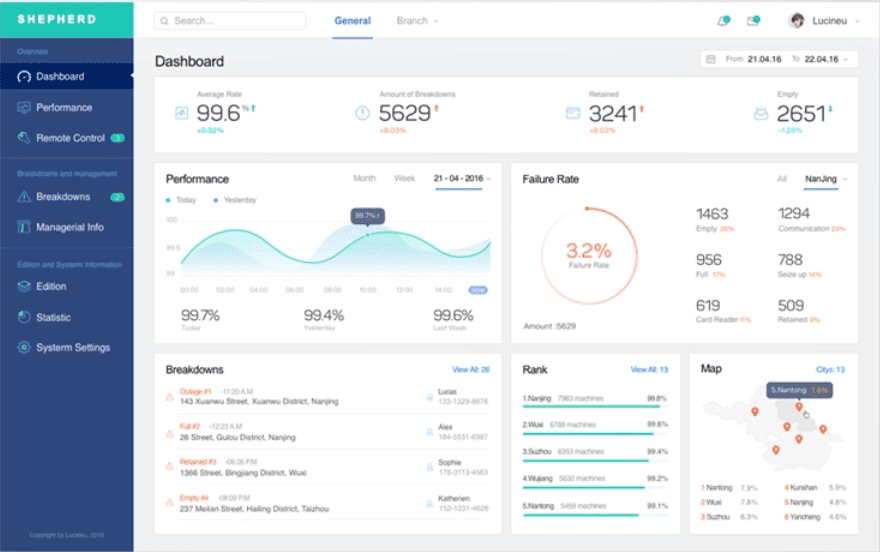Open View All 26 breakdowns link
The width and height of the screenshot is (880, 552).
pyautogui.click(x=471, y=370)
